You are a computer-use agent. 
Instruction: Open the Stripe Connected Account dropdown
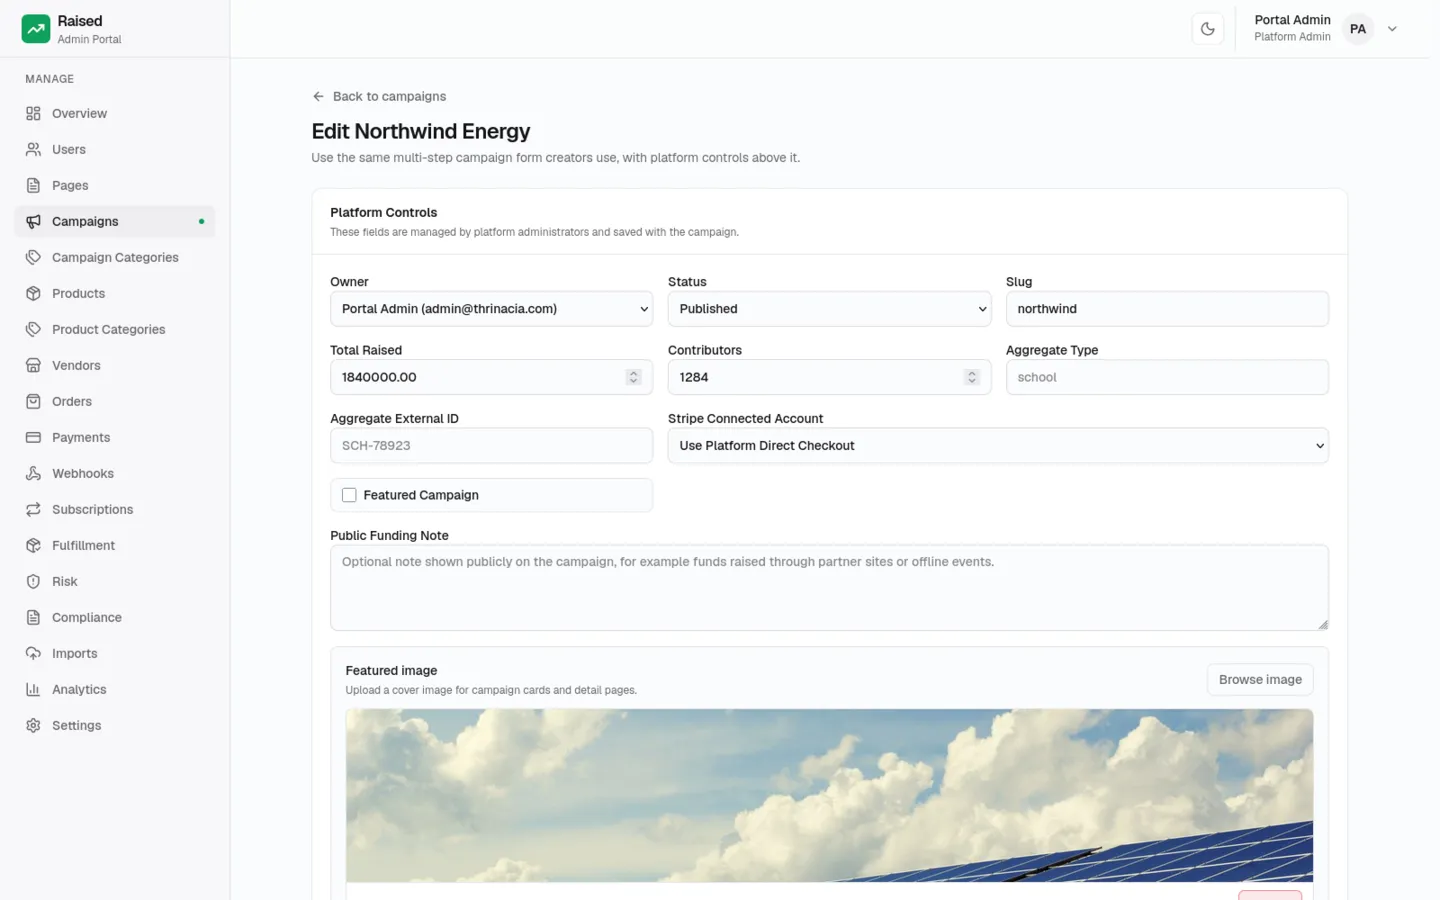998,446
